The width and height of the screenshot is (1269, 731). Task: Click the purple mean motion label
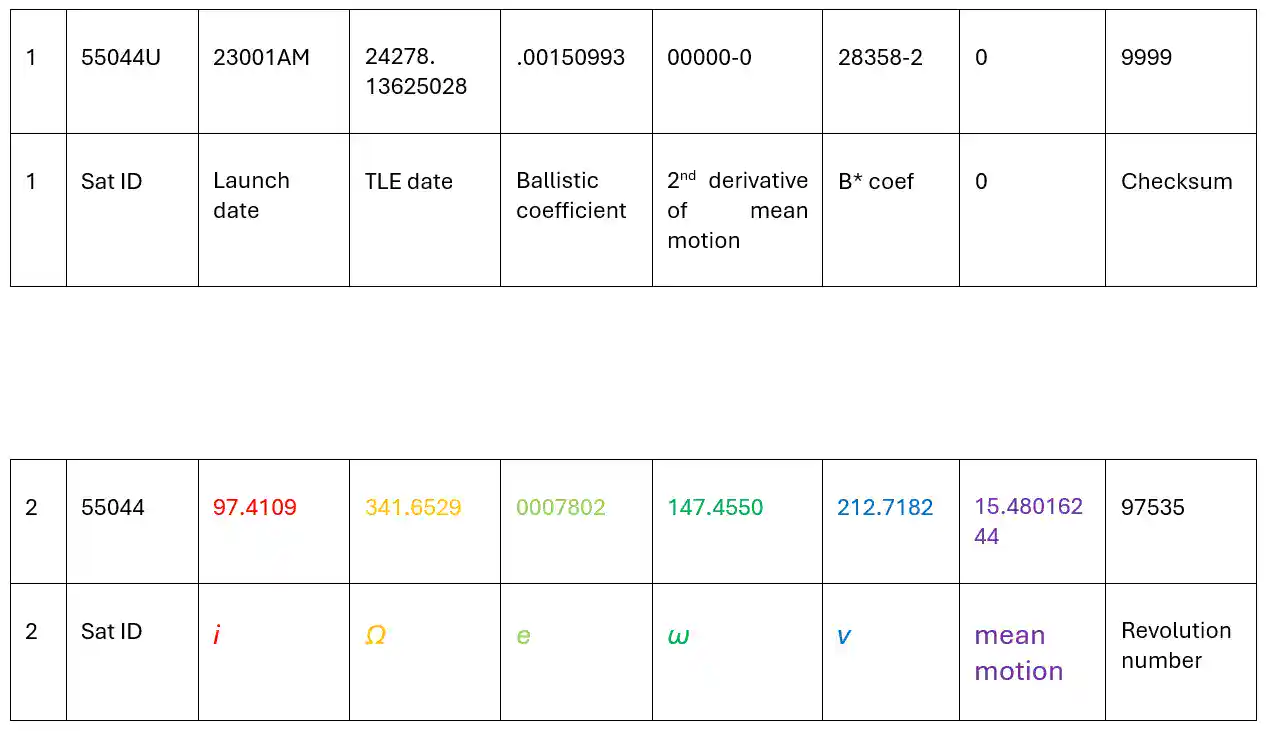click(1018, 653)
